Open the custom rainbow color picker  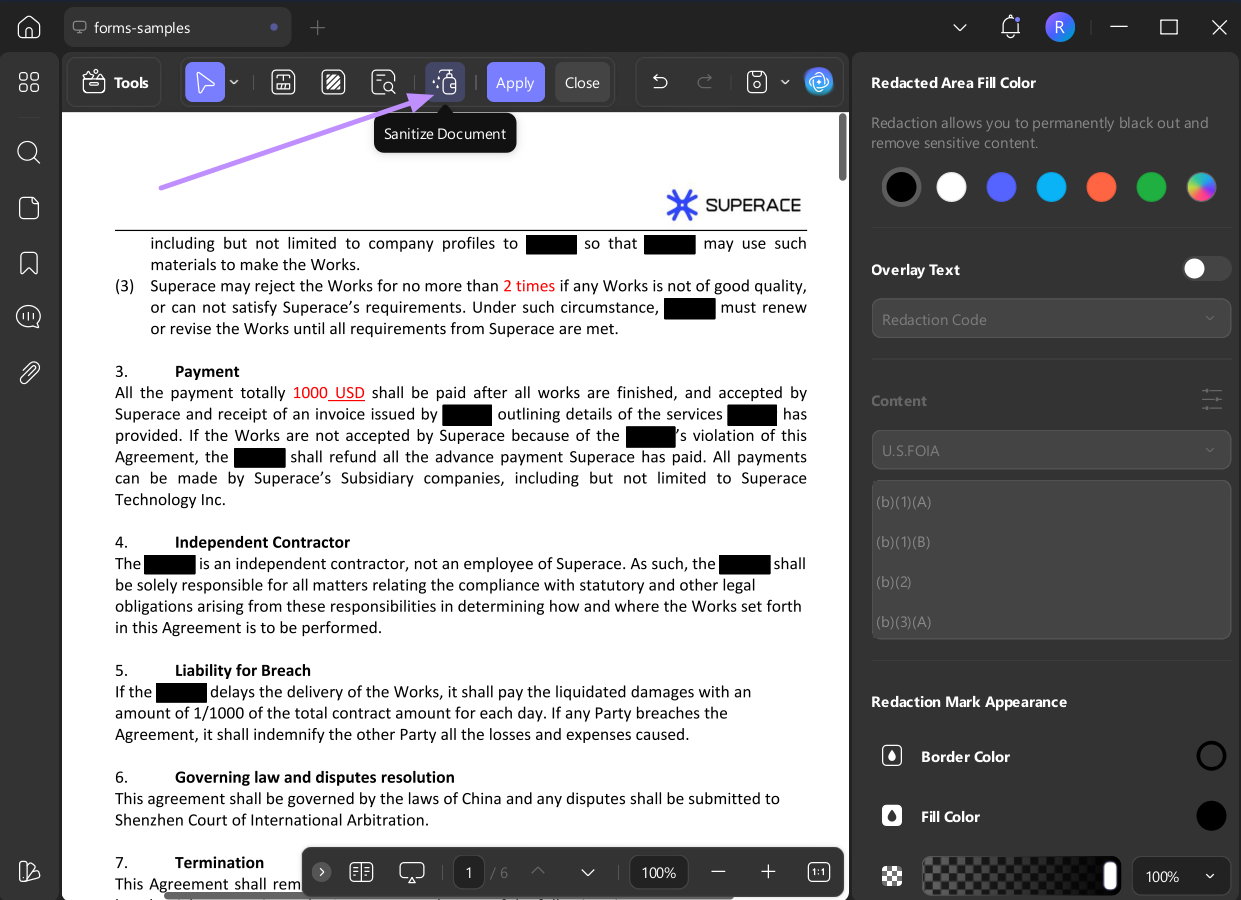tap(1201, 186)
